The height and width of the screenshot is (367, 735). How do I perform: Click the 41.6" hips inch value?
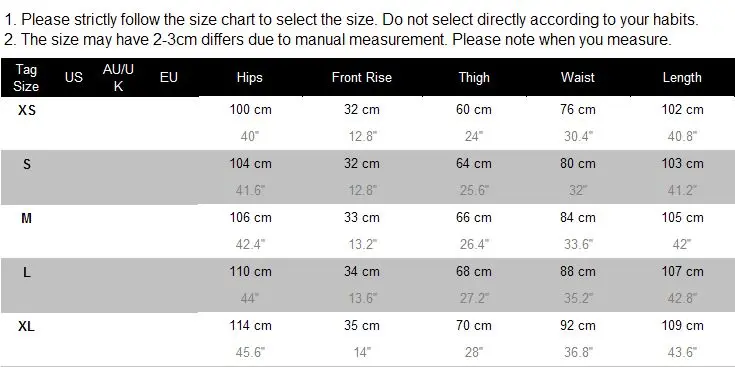point(250,190)
